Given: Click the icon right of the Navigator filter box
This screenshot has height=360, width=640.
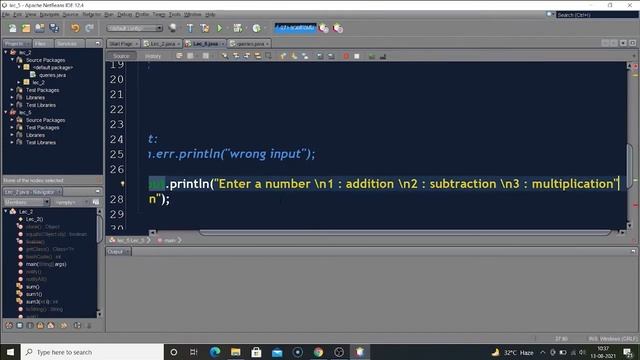Looking at the screenshot, I should coord(96,202).
